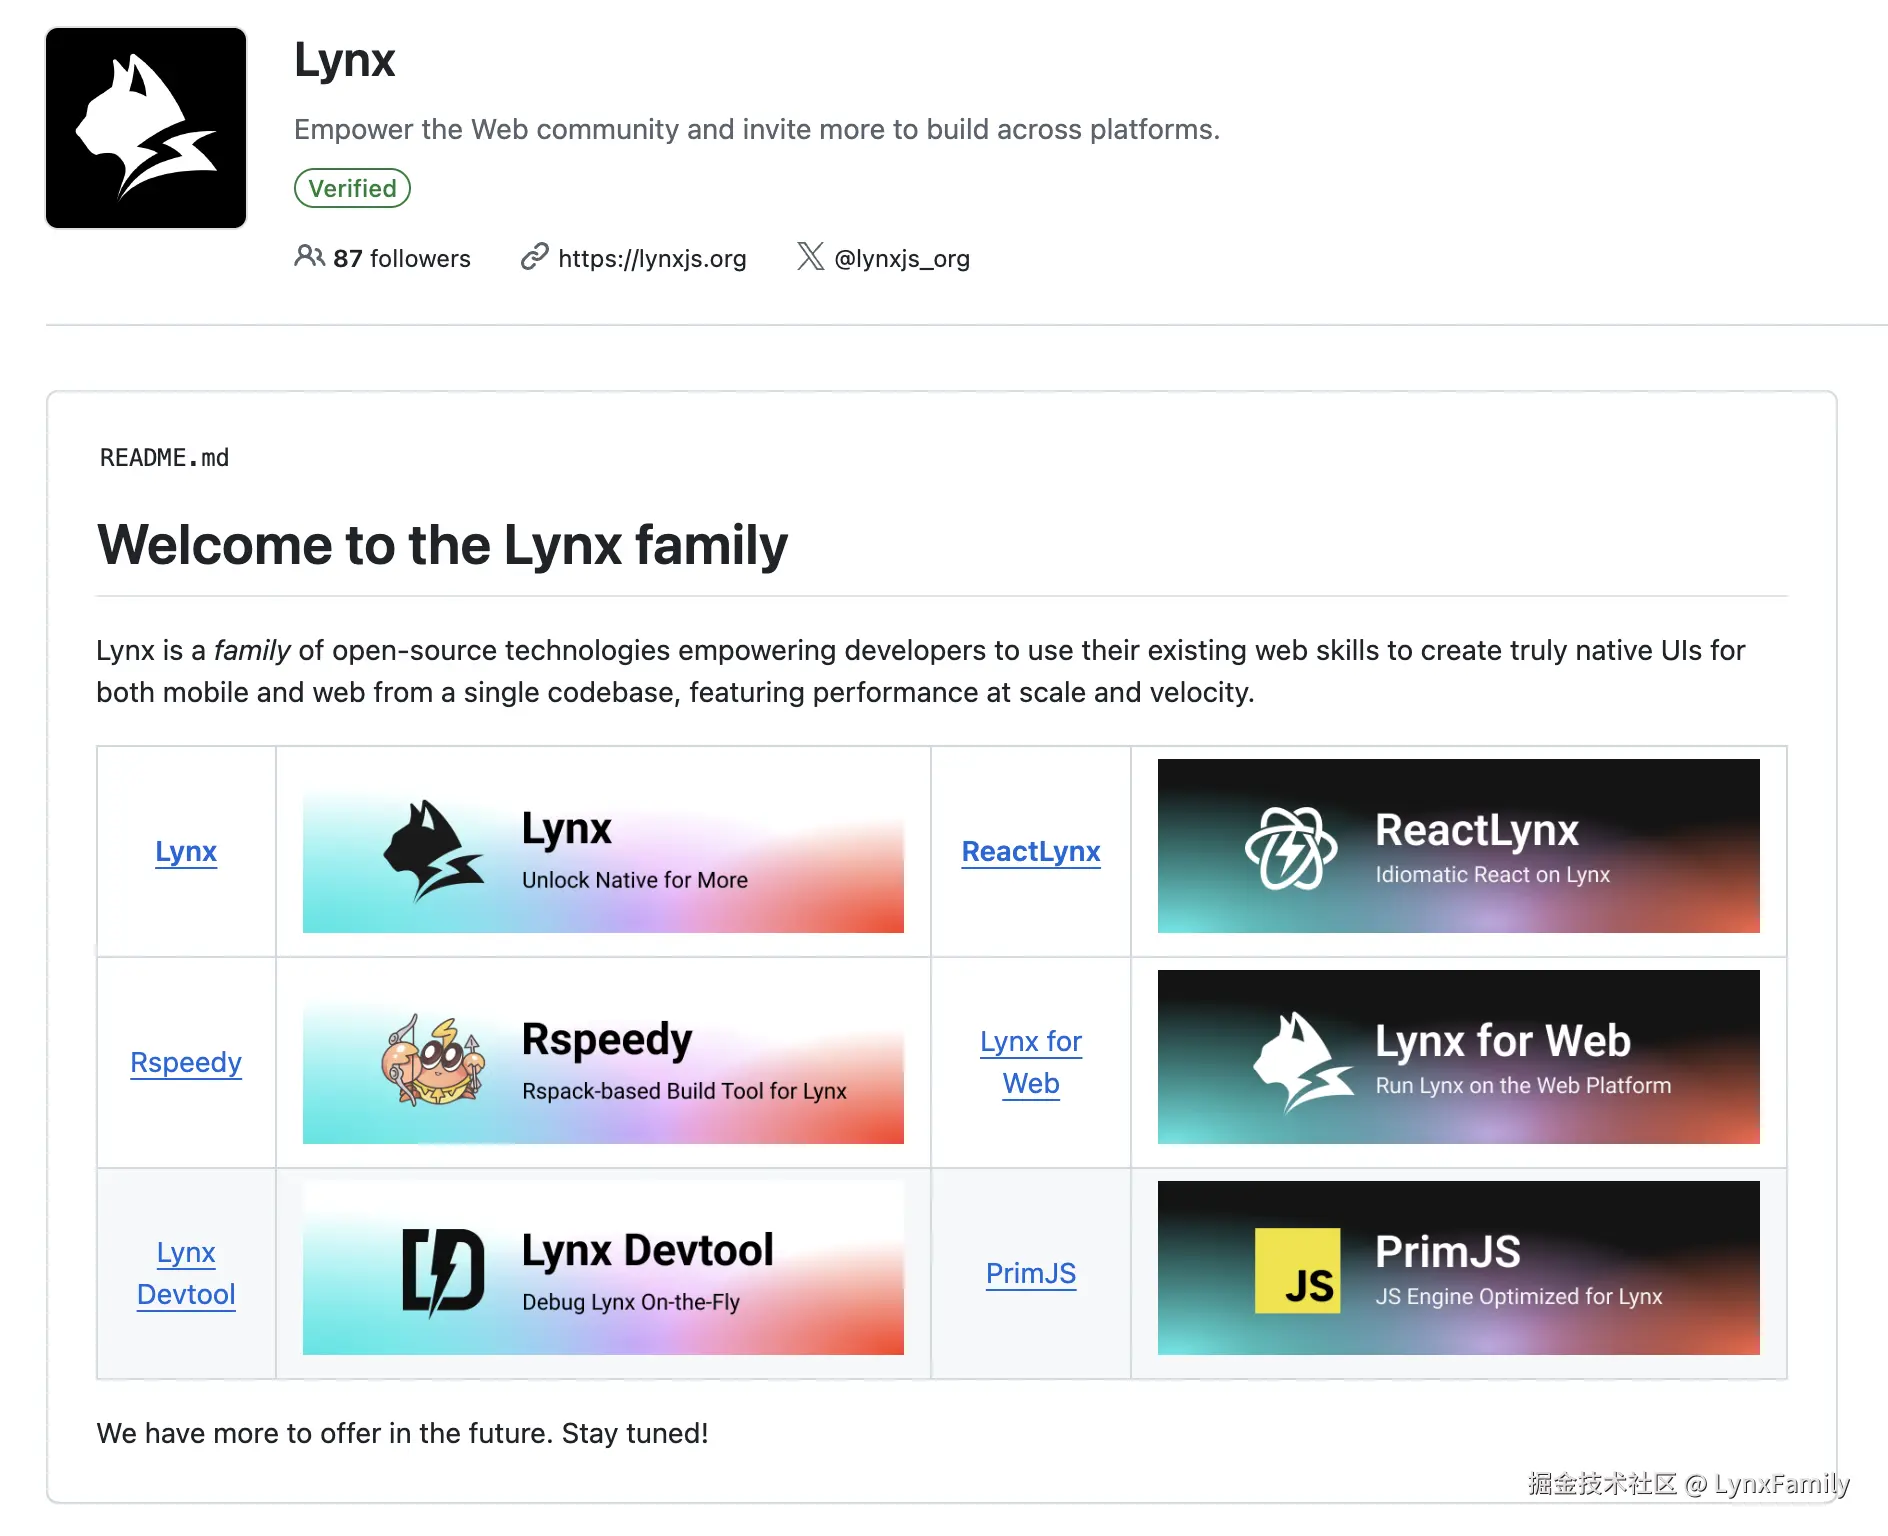Image resolution: width=1888 pixels, height=1536 pixels.
Task: Open the Rspeedy repository link
Action: coord(186,1062)
